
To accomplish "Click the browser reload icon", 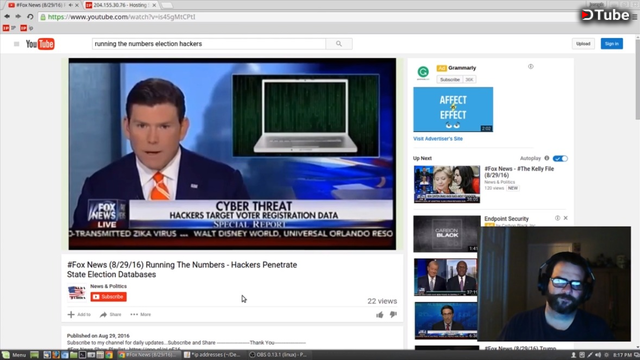I will pos(30,17).
